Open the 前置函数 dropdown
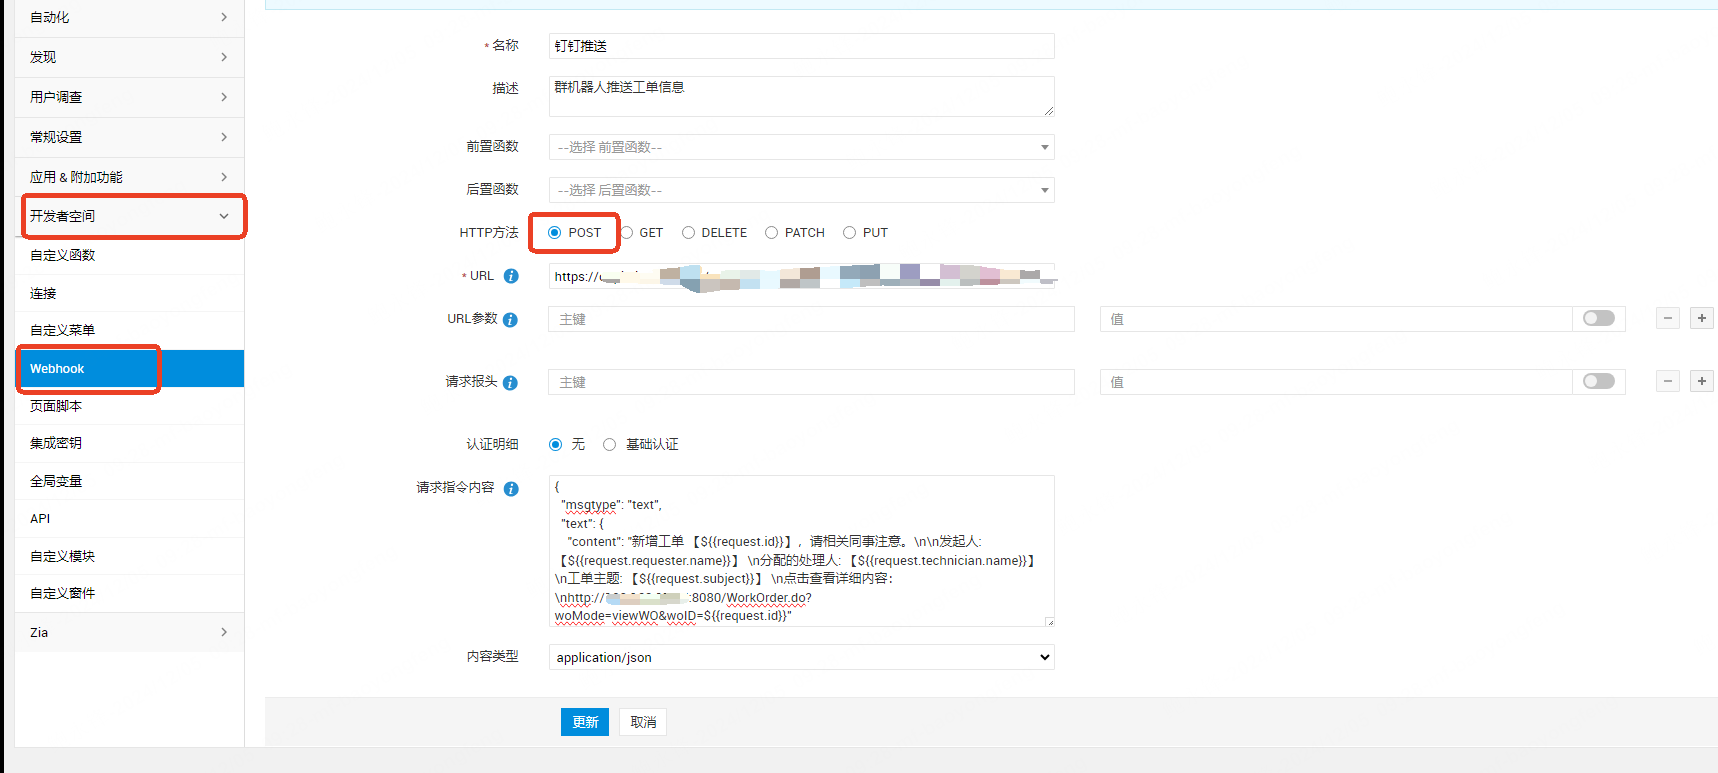Screen dimensions: 1718x773 tap(802, 147)
